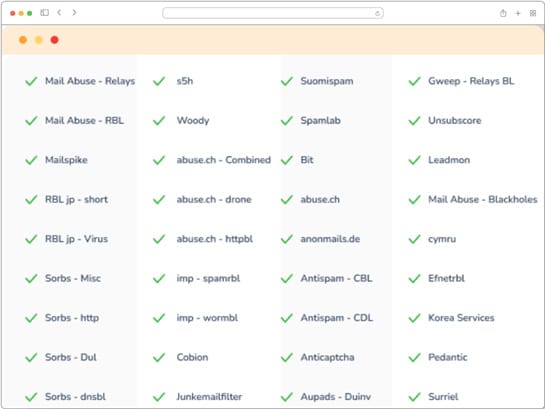Click checkmark beside Gweep - Relays BL
Screen dimensions: 545x409
tap(415, 81)
